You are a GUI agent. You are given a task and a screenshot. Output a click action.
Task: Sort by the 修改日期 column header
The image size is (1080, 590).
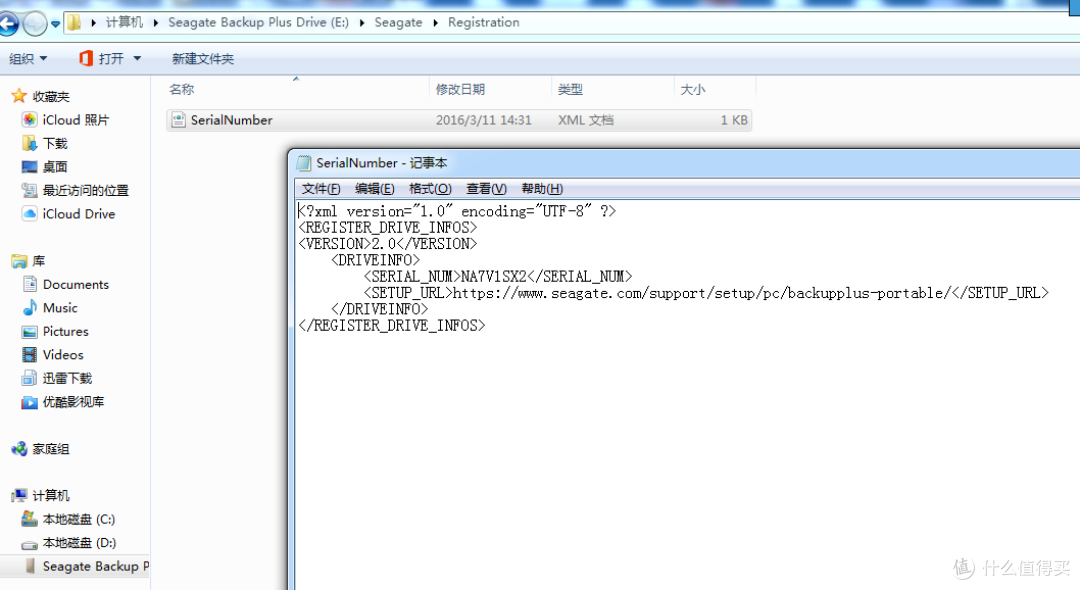click(x=460, y=89)
